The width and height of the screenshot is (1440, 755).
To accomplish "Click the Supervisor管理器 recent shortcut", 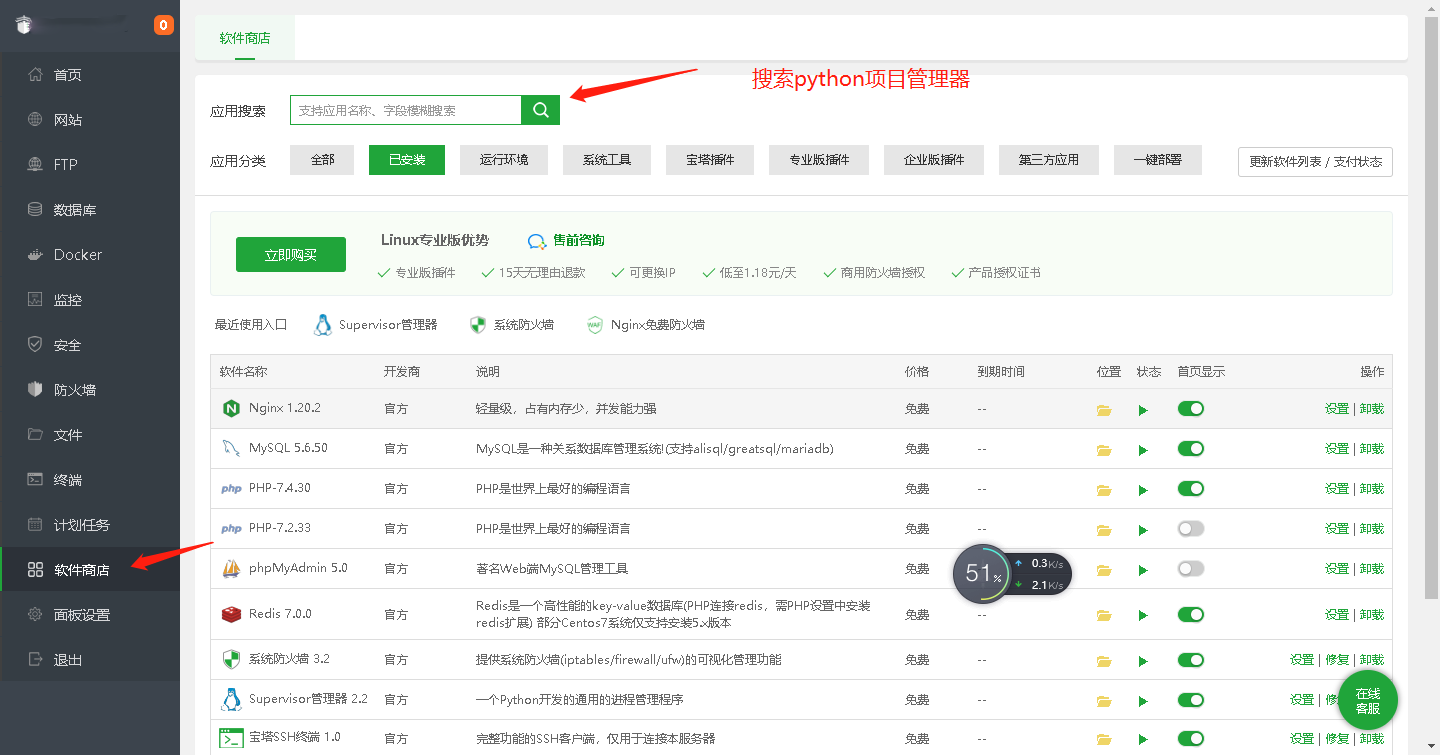I will pos(376,325).
